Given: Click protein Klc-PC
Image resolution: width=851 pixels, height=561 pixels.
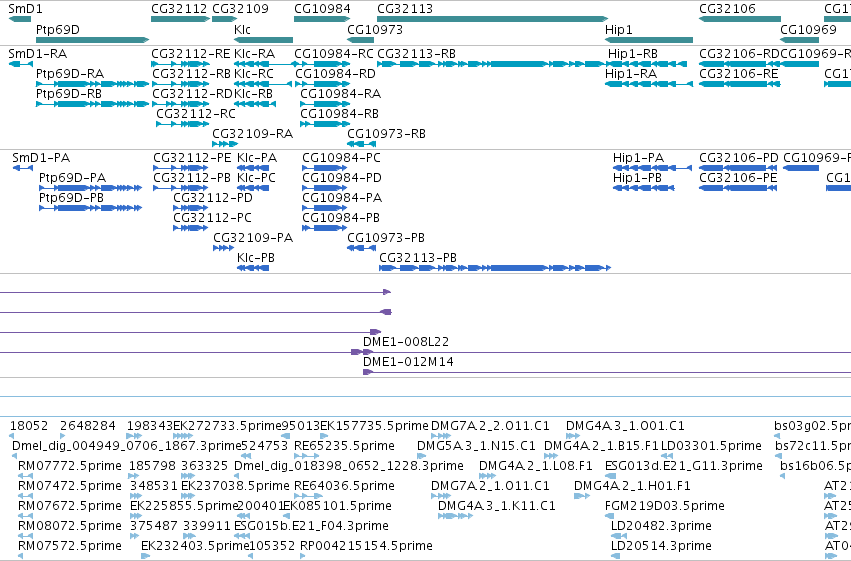Looking at the screenshot, I should click(x=256, y=178).
